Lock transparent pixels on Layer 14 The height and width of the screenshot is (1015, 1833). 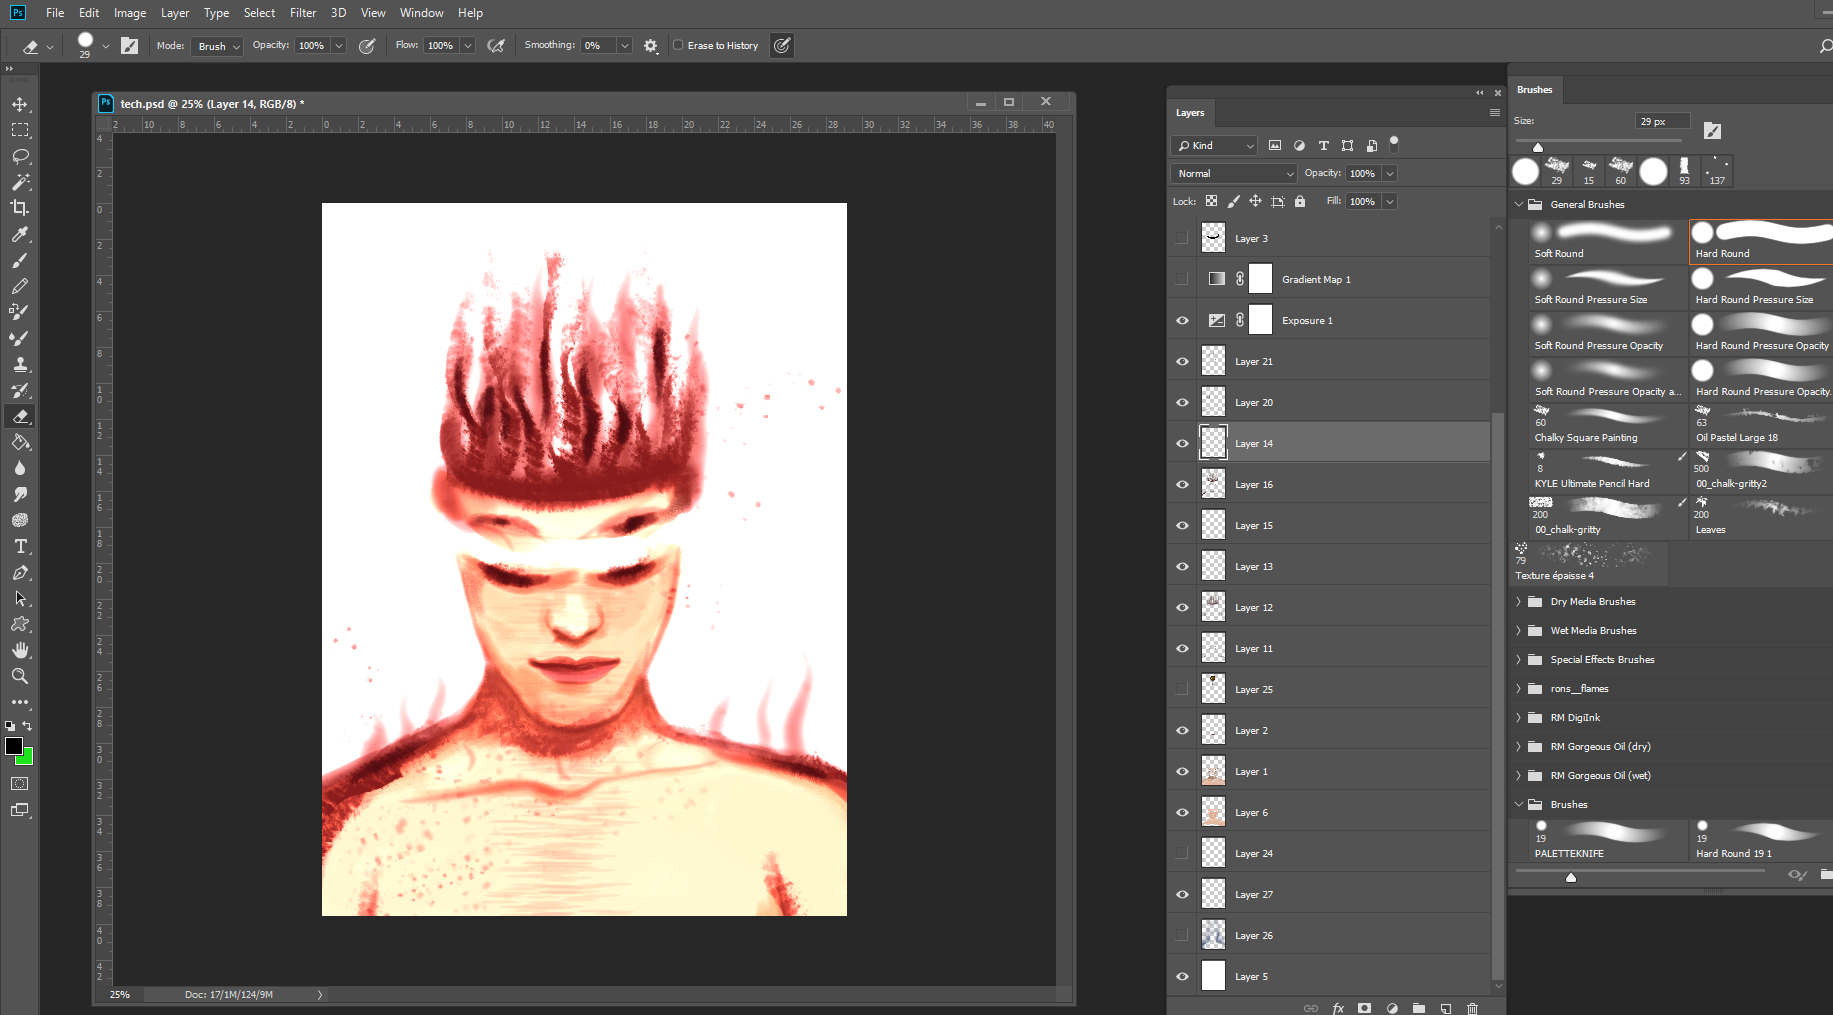1211,201
